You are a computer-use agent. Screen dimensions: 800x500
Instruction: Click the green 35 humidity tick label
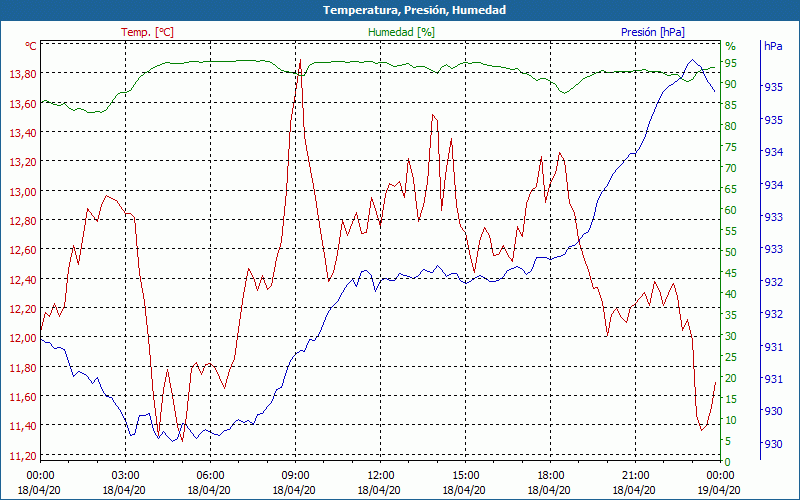731,315
